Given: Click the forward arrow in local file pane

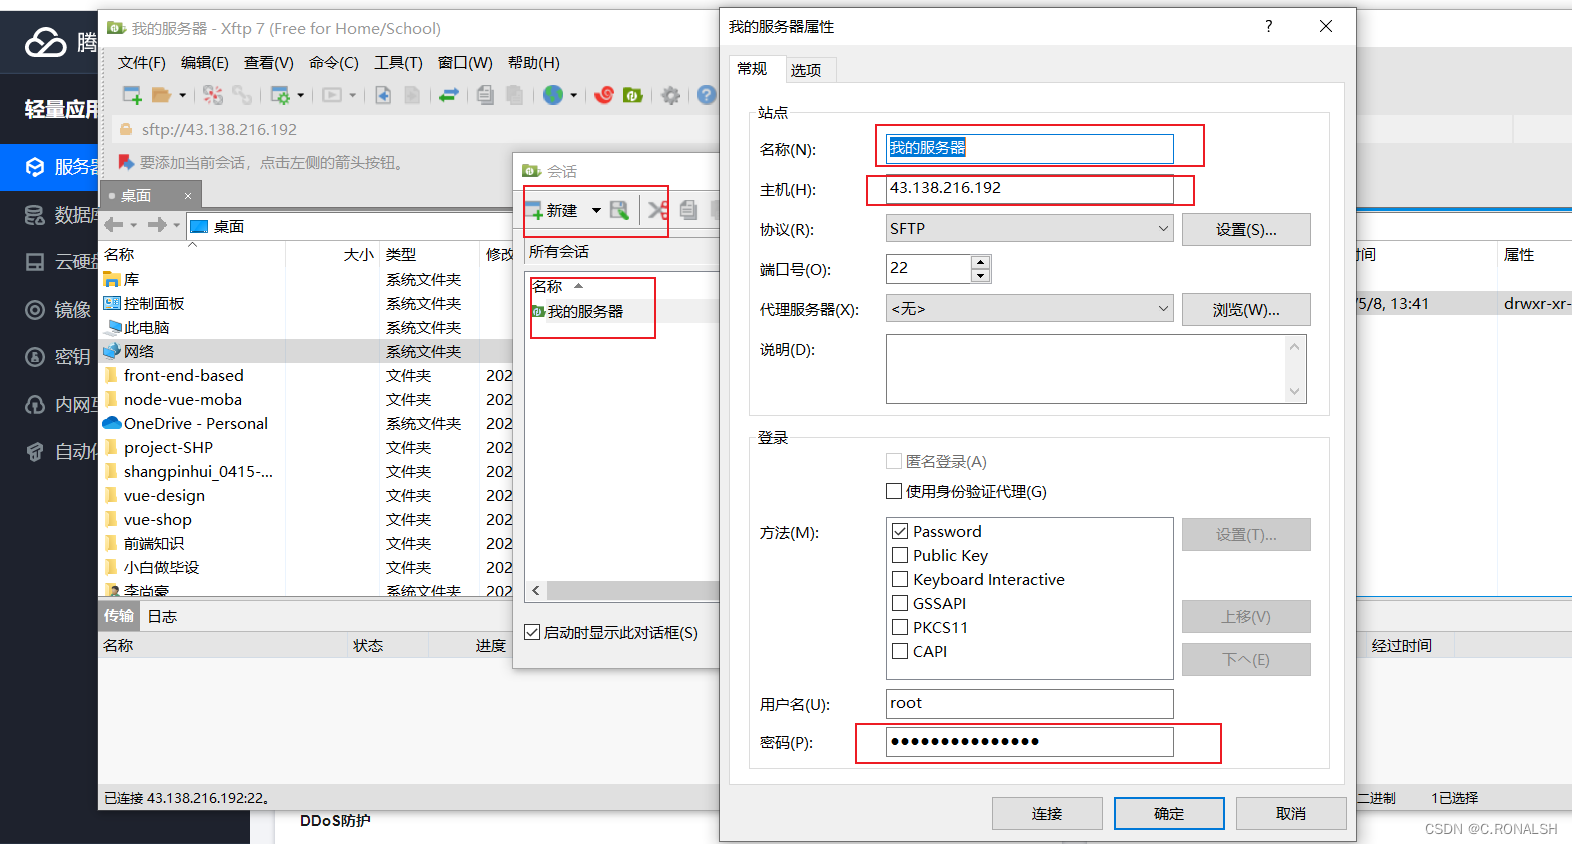Looking at the screenshot, I should 157,225.
